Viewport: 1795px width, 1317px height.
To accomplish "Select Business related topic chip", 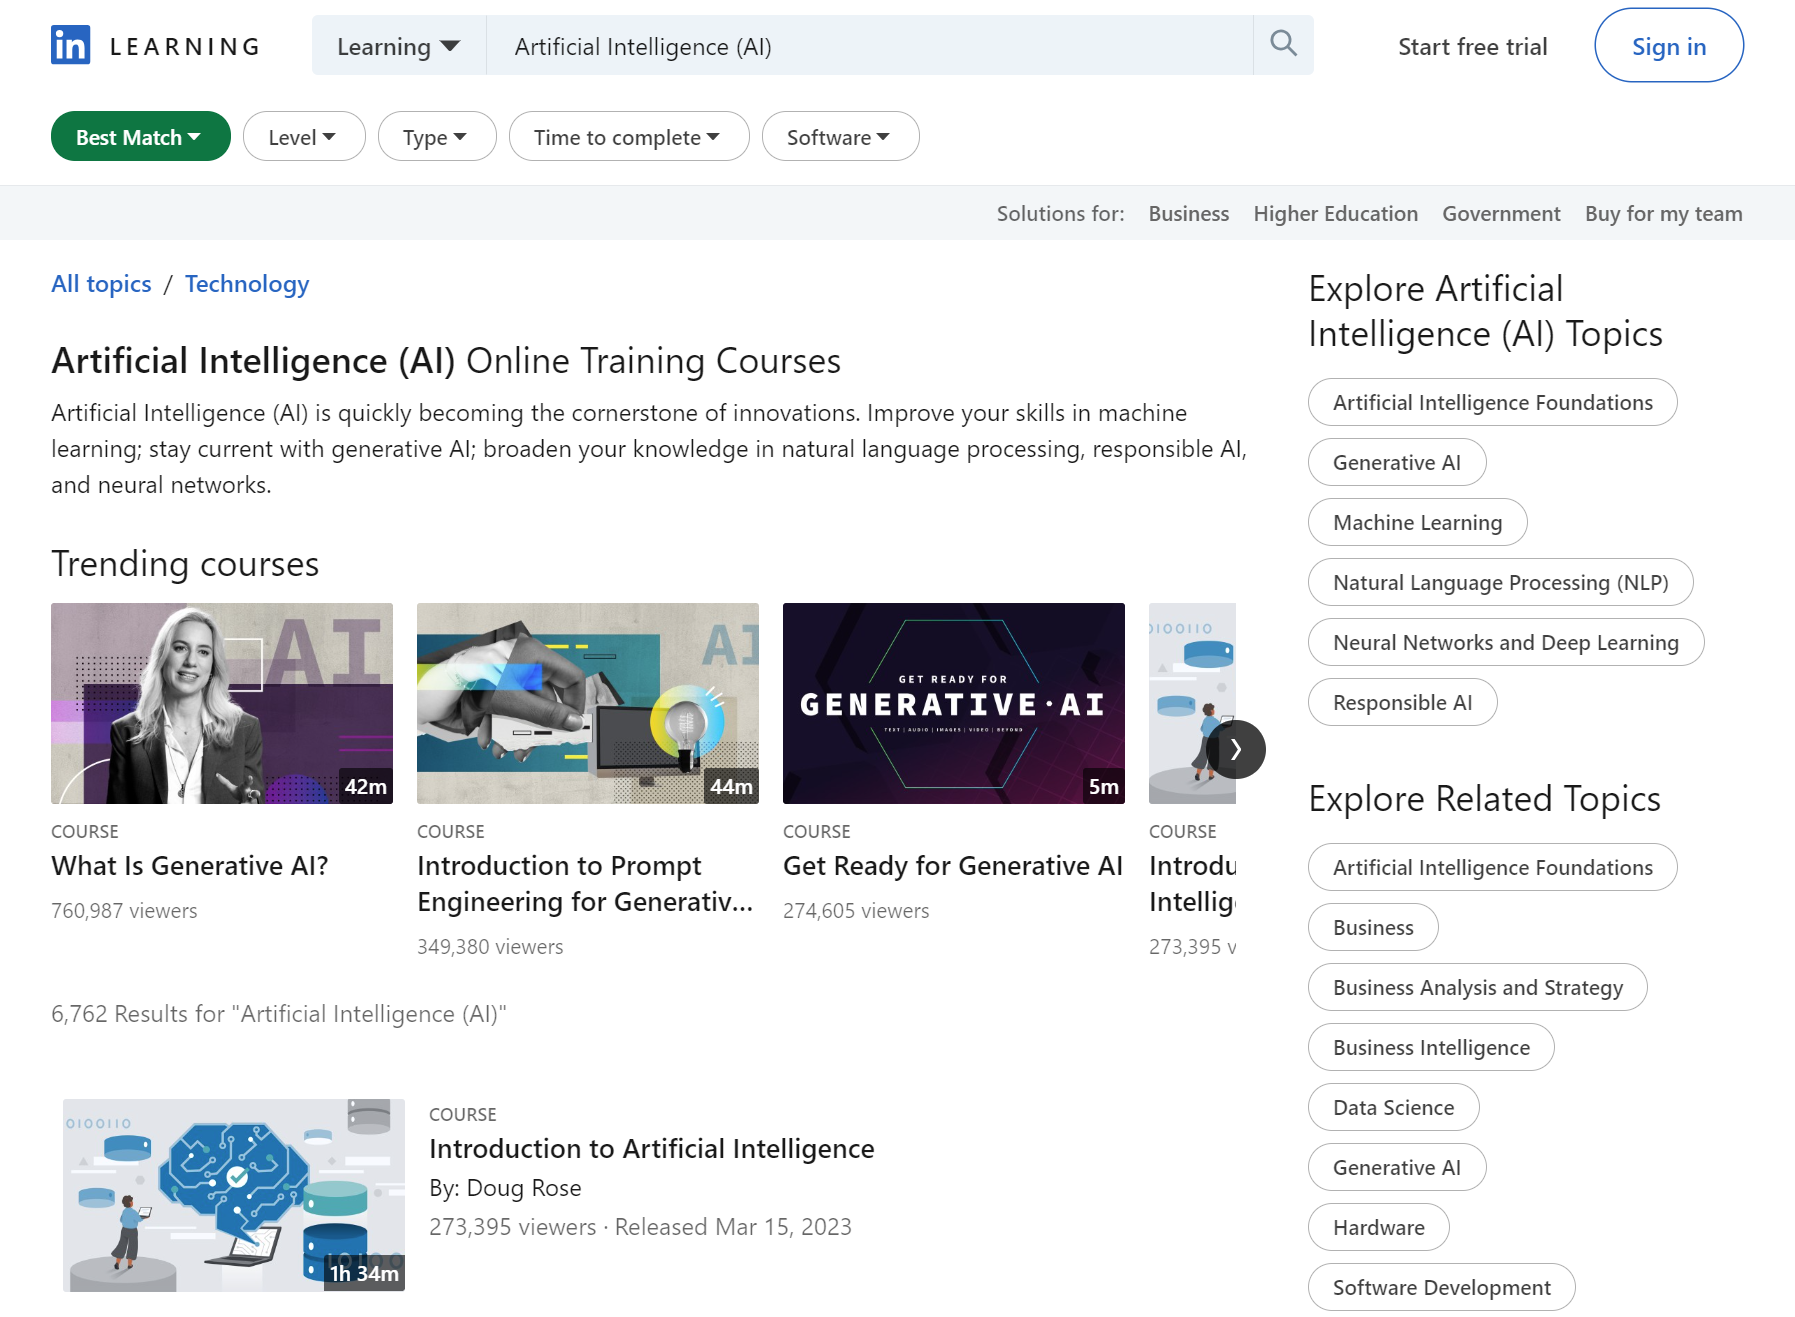I will (x=1373, y=927).
